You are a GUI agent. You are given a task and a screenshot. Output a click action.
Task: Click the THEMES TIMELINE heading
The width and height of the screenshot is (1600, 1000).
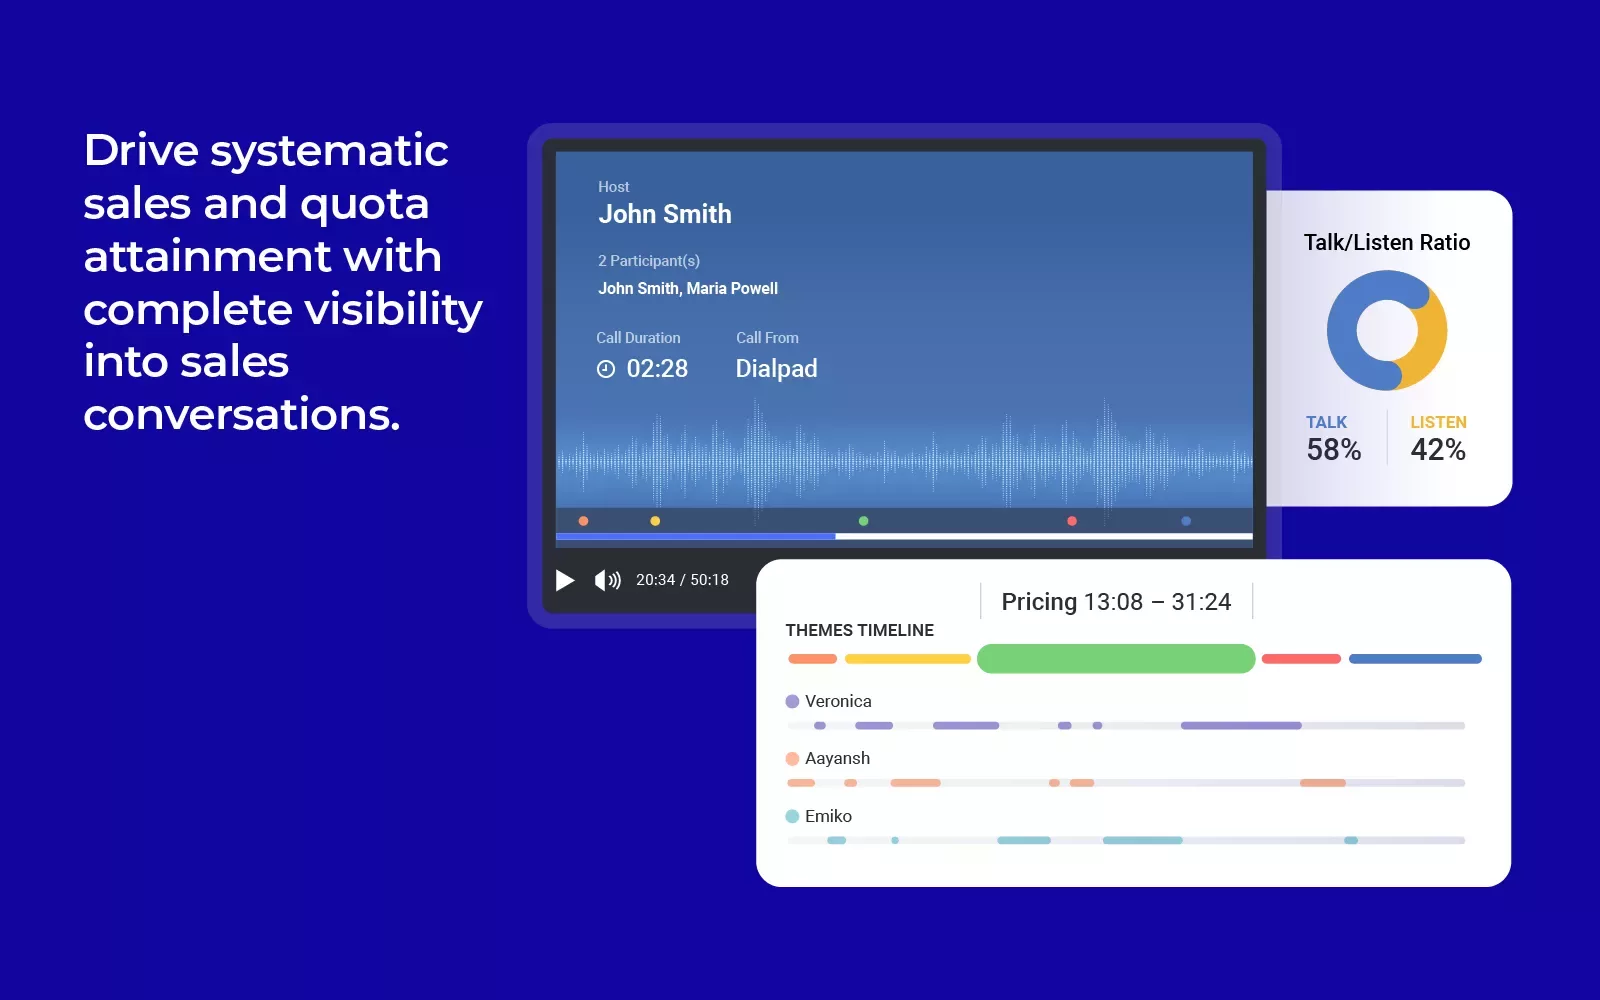(860, 630)
